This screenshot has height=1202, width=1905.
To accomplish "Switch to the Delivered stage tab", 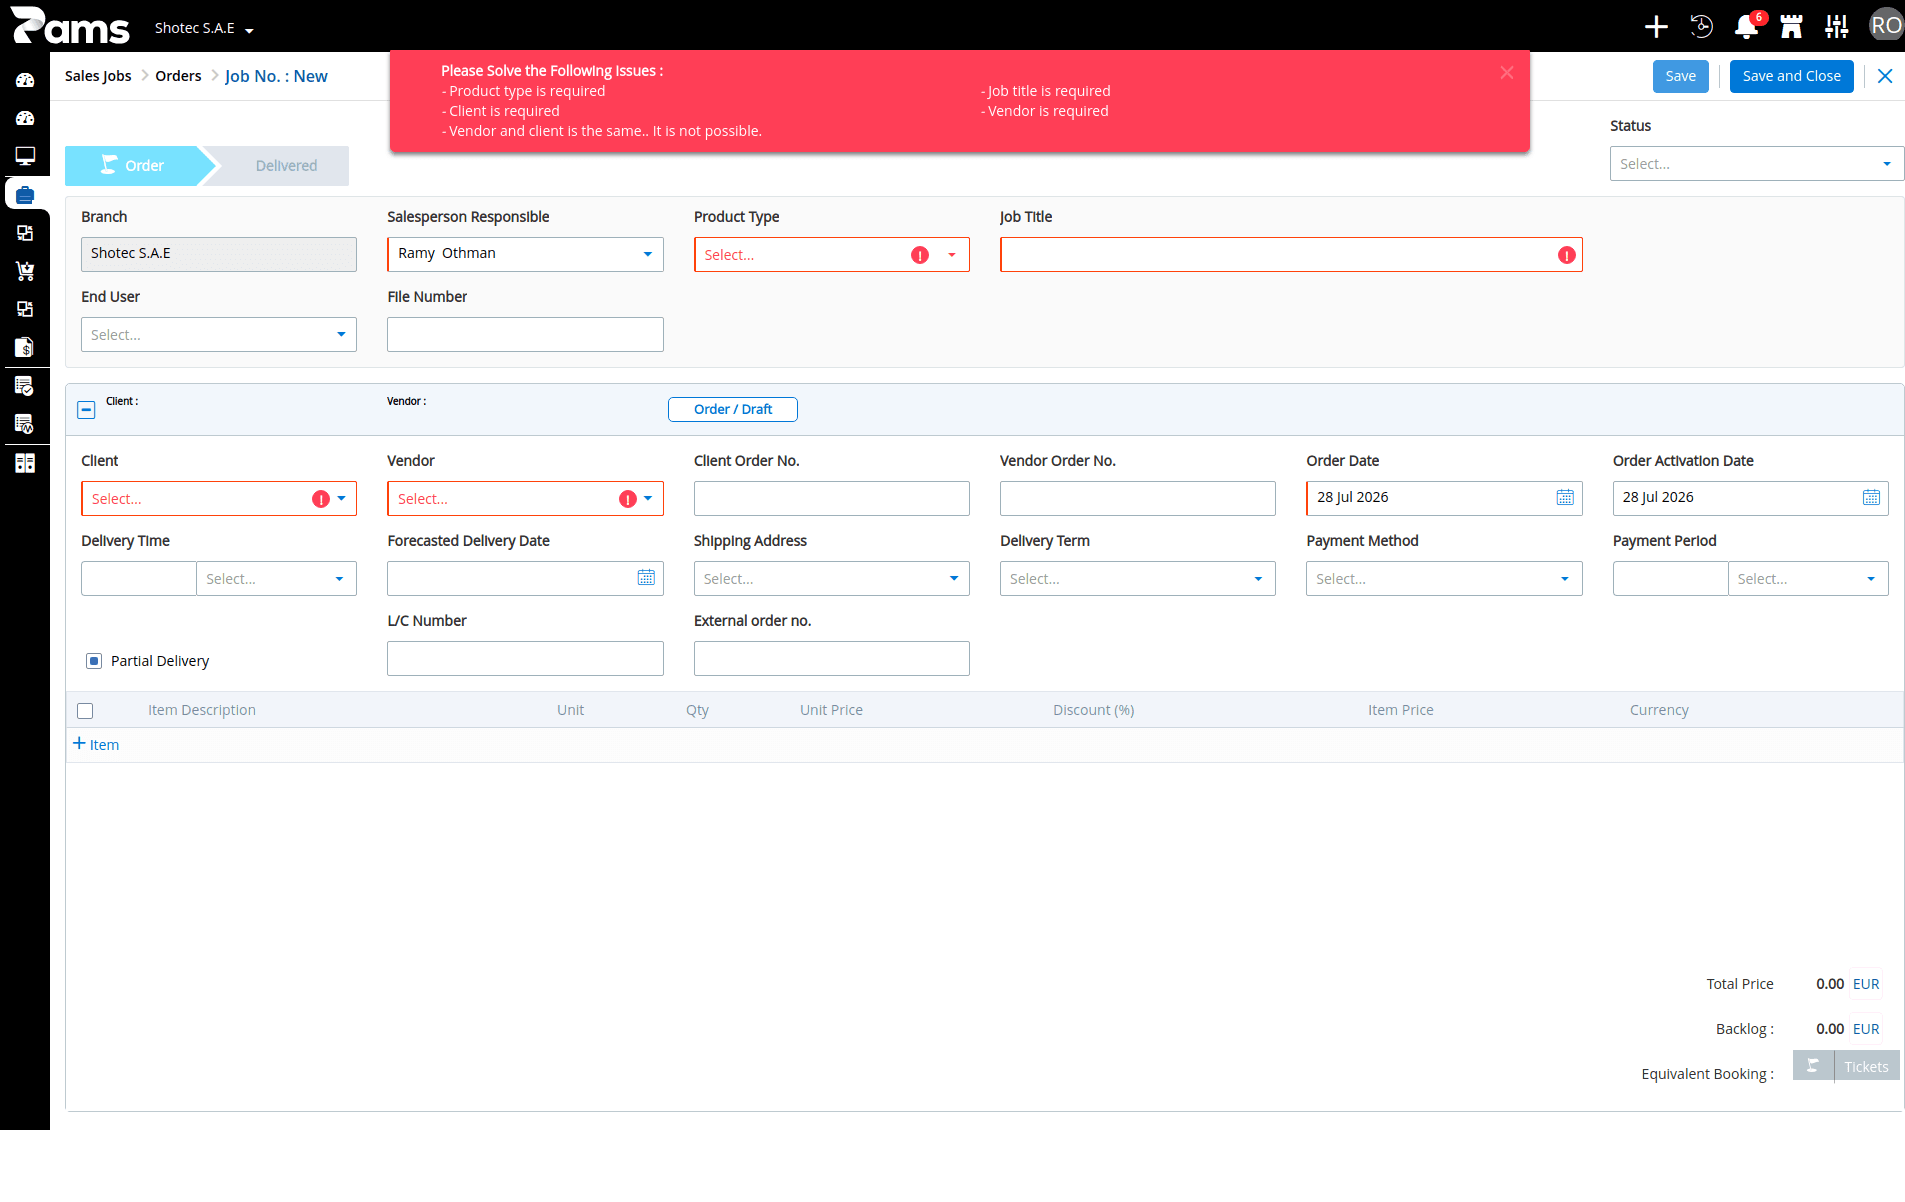I will point(286,166).
